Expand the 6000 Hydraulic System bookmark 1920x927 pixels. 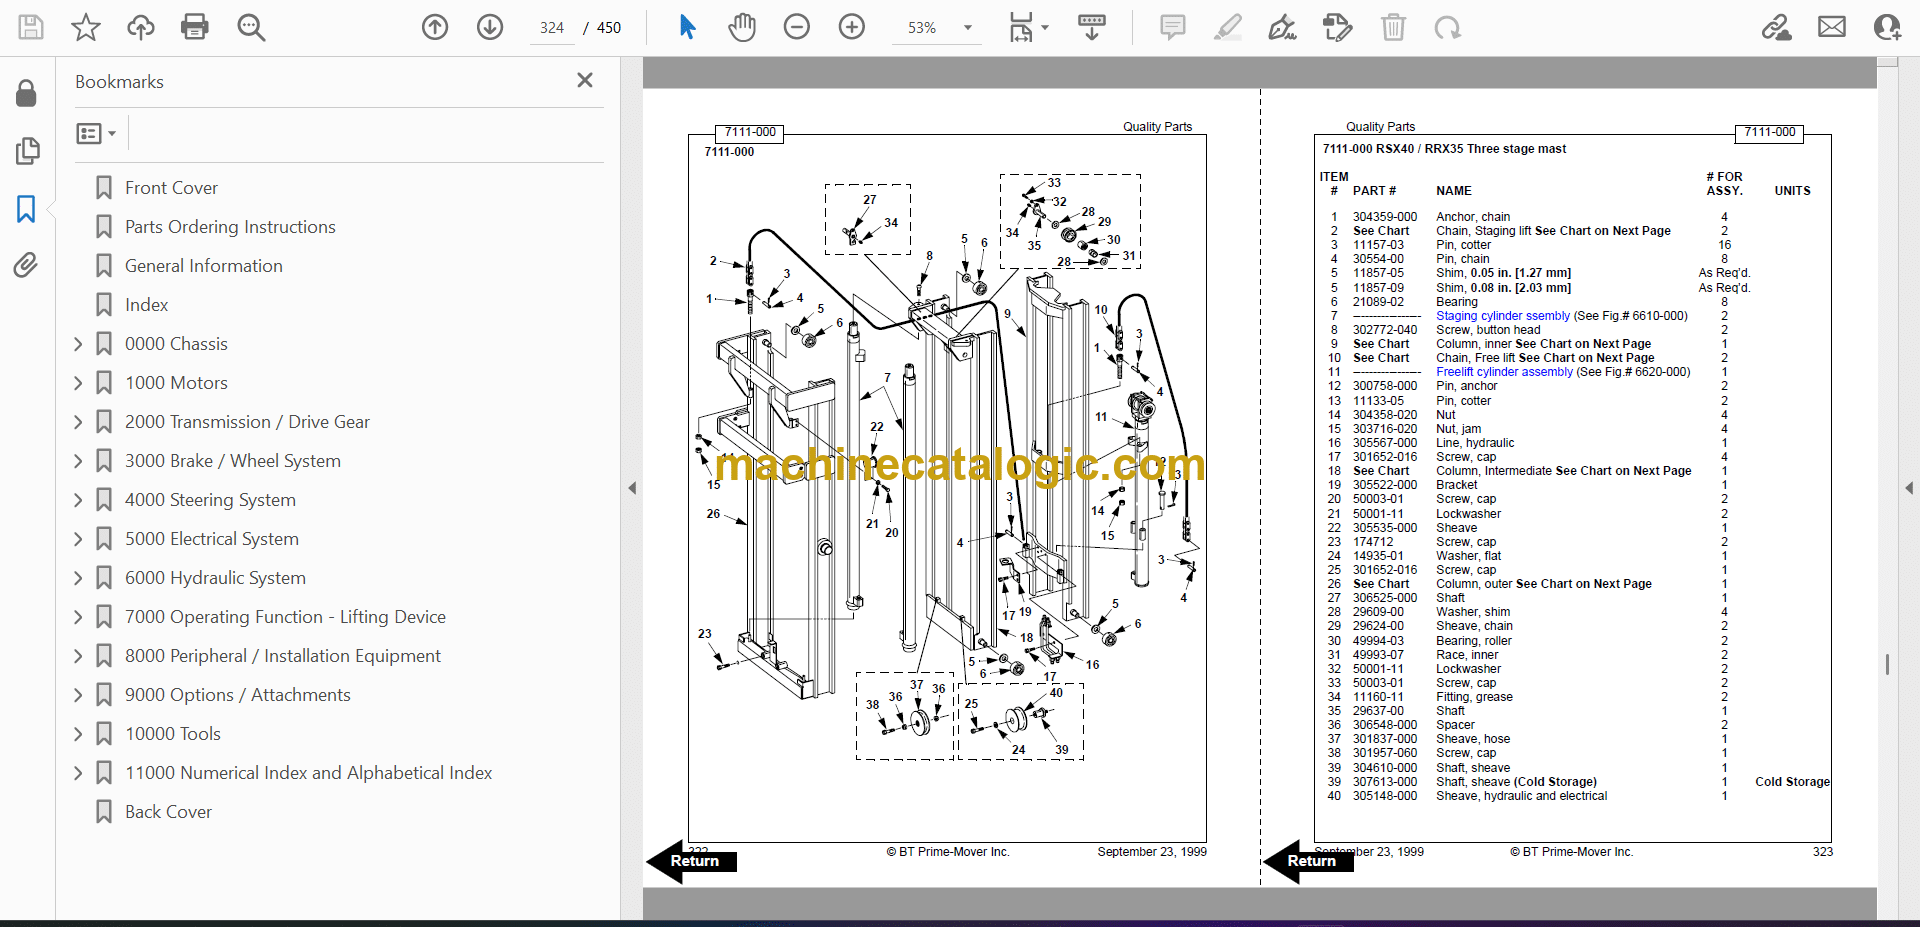78,578
